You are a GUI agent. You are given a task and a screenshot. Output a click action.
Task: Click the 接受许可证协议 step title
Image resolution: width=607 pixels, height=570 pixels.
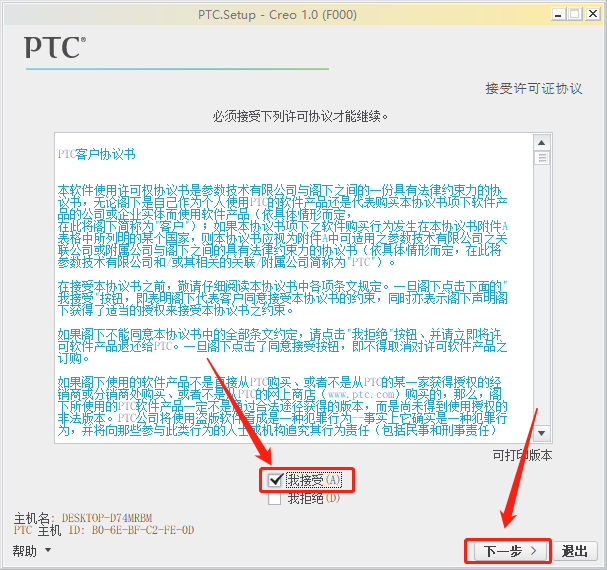pyautogui.click(x=533, y=89)
